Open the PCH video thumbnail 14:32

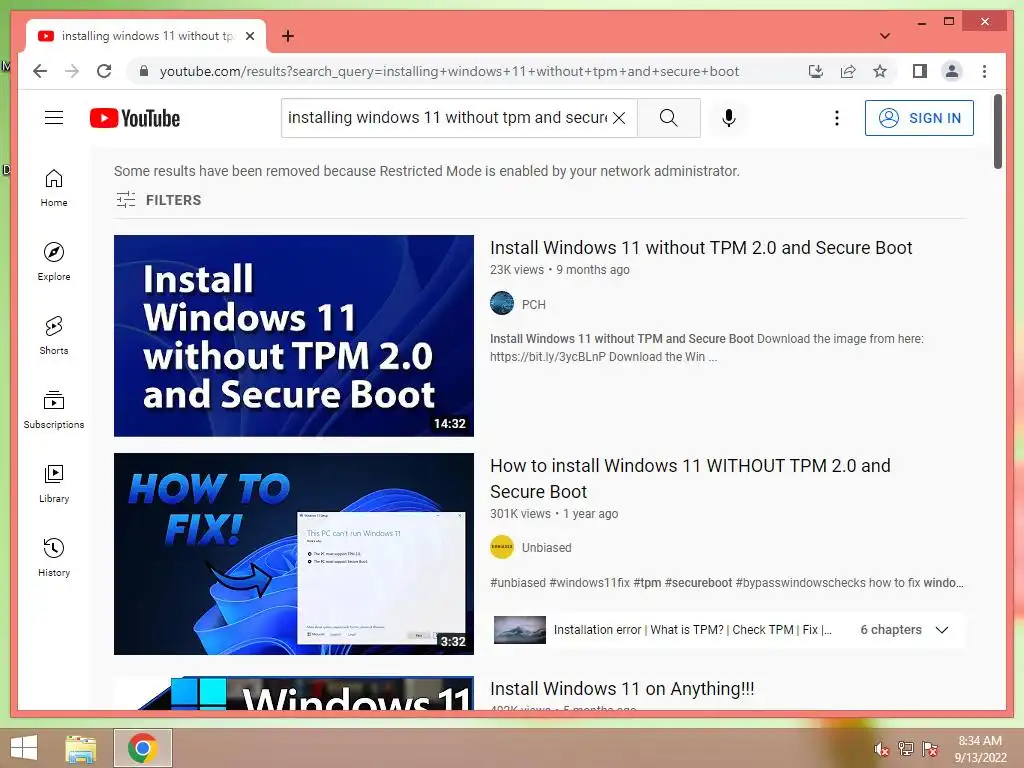coord(294,336)
